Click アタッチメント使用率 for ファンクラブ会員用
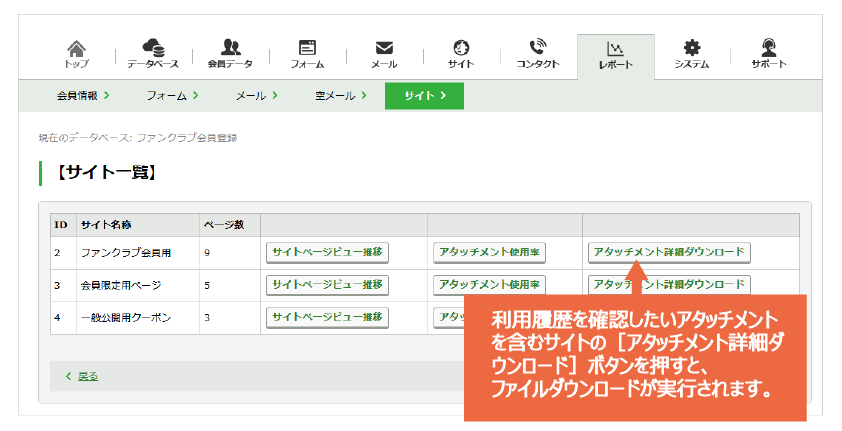842x431 pixels. tap(489, 252)
